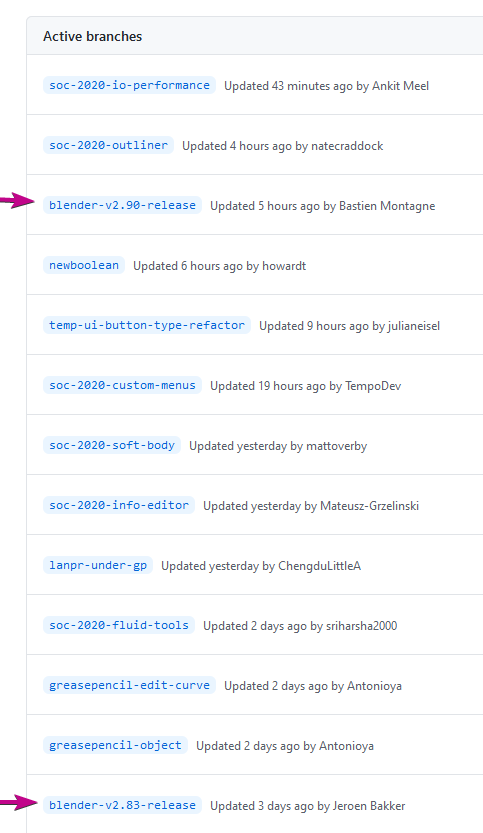
Task: Click 'Updated 6 hours ago by howardt'
Action: tap(219, 266)
